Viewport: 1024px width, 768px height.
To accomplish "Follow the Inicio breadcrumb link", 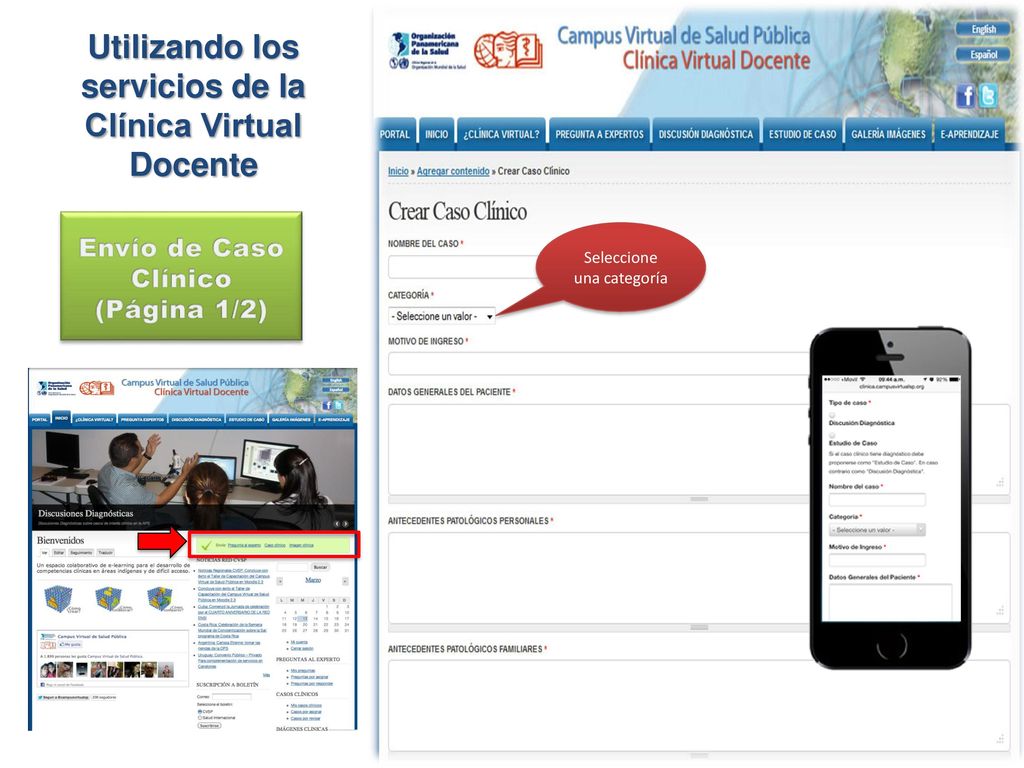I will pyautogui.click(x=398, y=171).
